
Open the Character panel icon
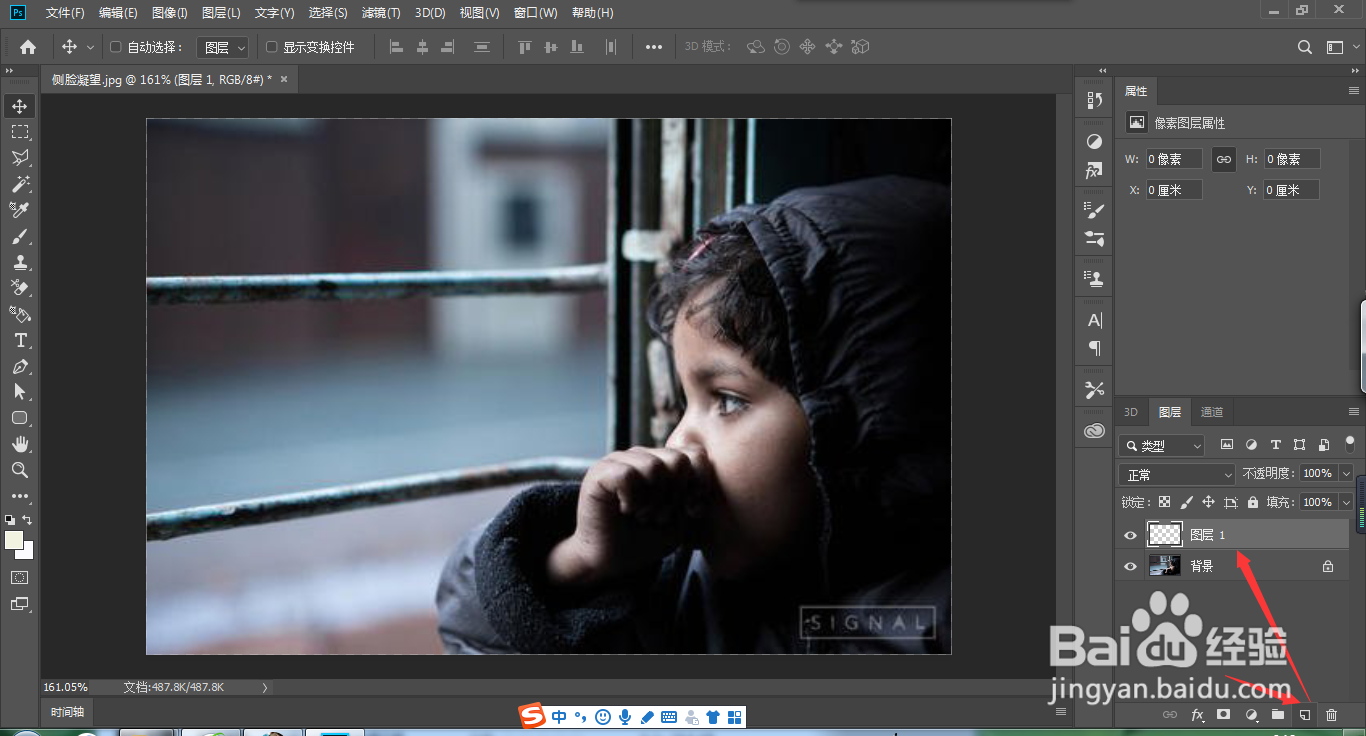tap(1094, 320)
